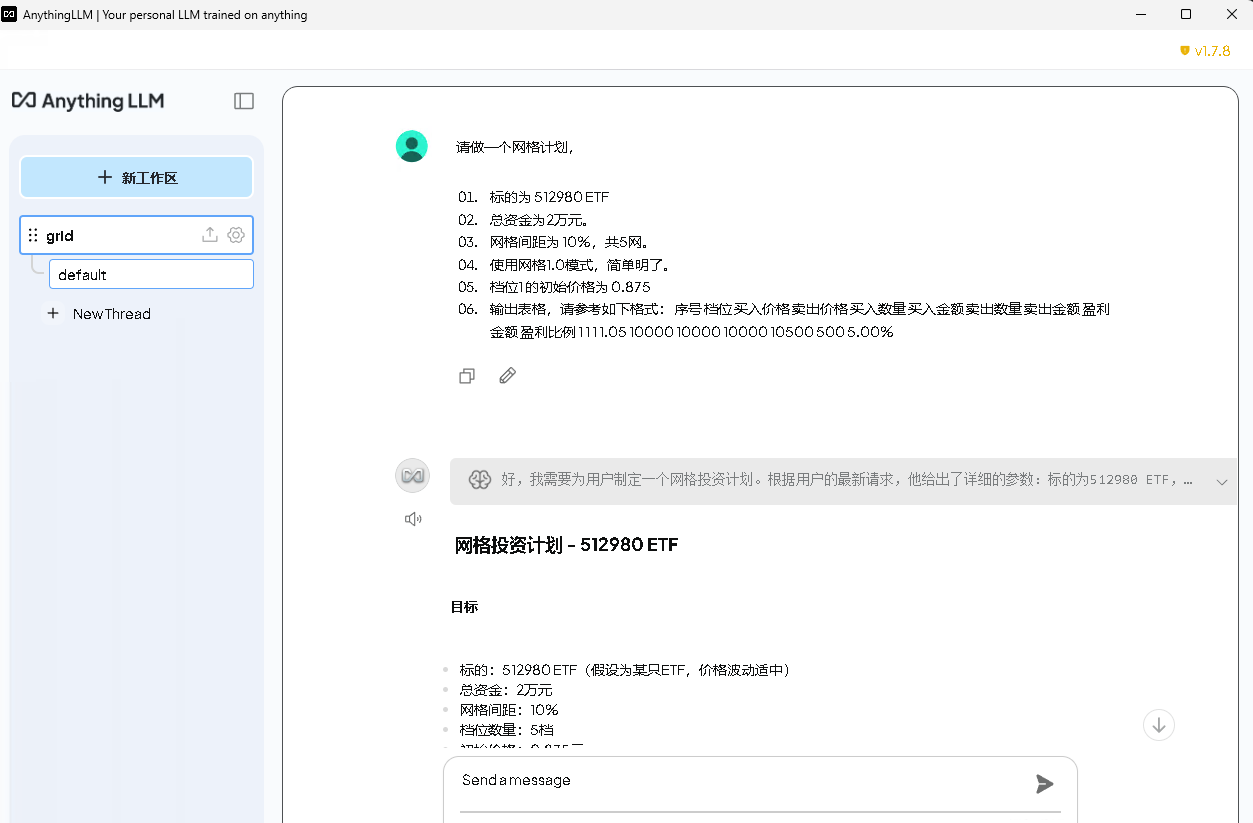Screen dimensions: 1253x823
Task: Open the default thread
Action: coord(151,274)
